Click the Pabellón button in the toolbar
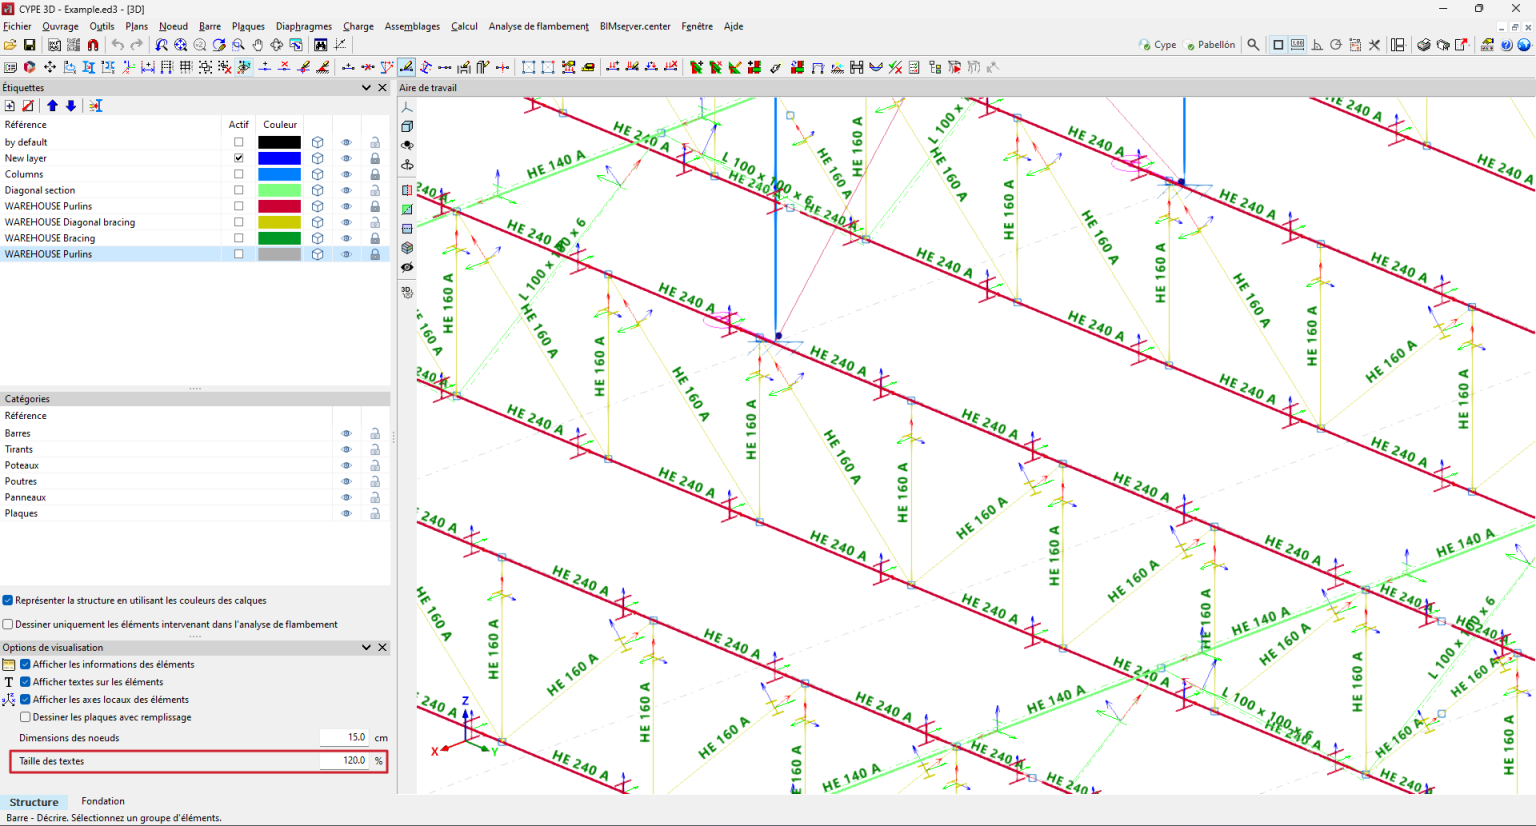 [x=1210, y=45]
